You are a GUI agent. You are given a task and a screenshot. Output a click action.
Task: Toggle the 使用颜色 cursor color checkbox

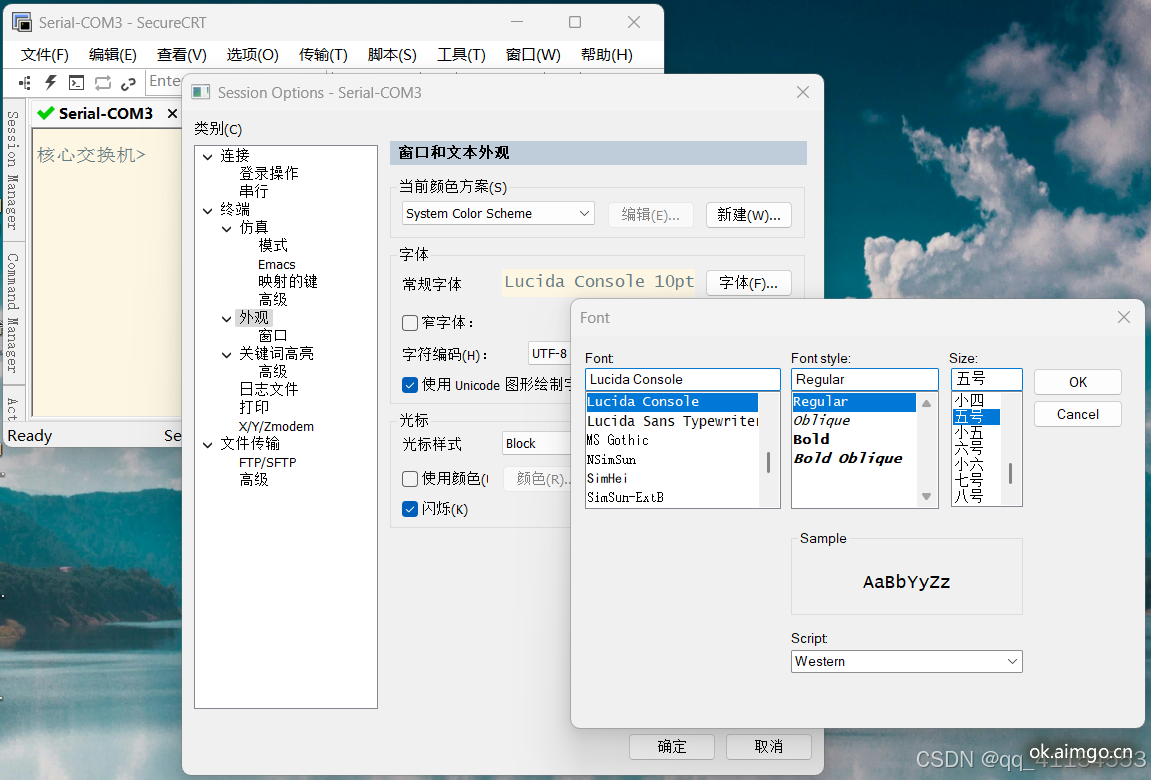pyautogui.click(x=410, y=479)
